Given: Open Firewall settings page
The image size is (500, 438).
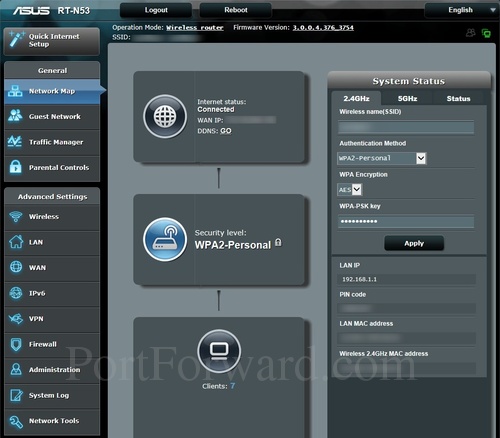Looking at the screenshot, I should pos(52,344).
